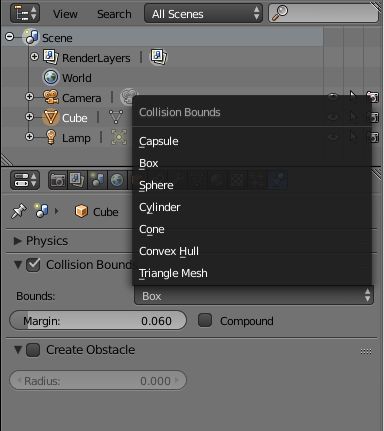Collapse the Scene tree node
Image resolution: width=384 pixels, height=431 pixels.
tap(10, 36)
